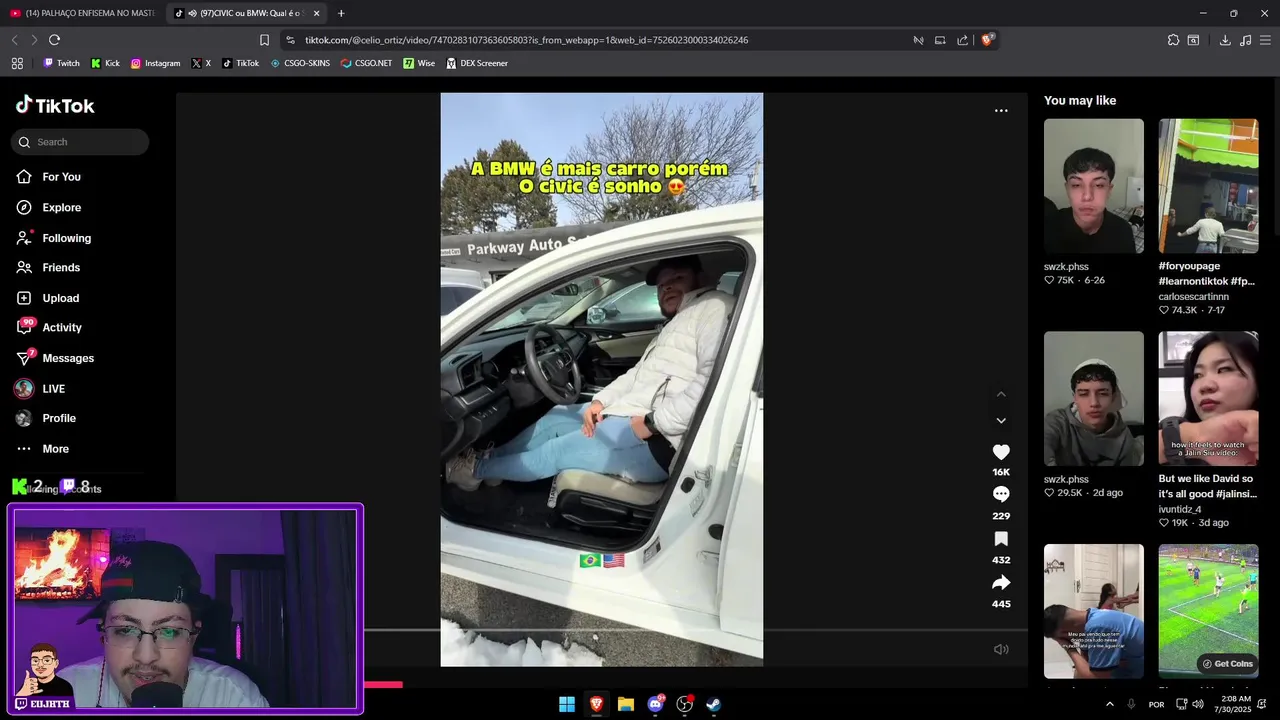Viewport: 1280px width, 720px height.
Task: Open the swzk.phss 75K suggested video
Action: [x=1093, y=186]
